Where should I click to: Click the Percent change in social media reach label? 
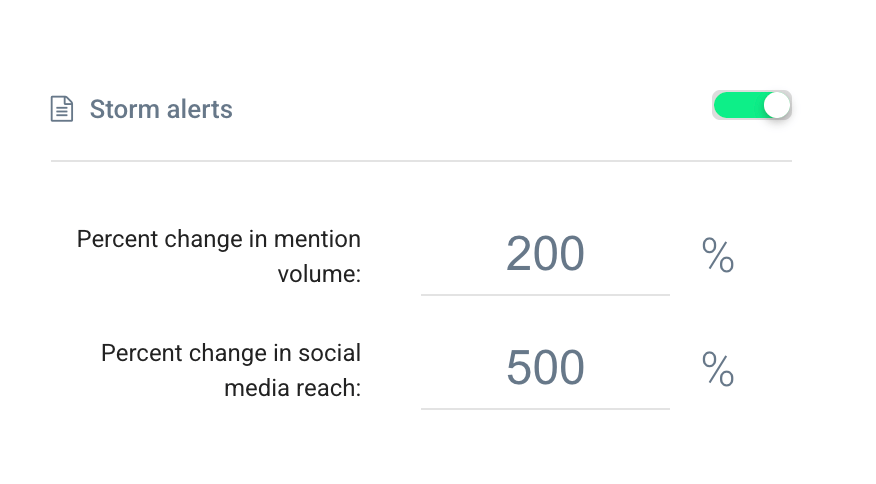coord(231,371)
